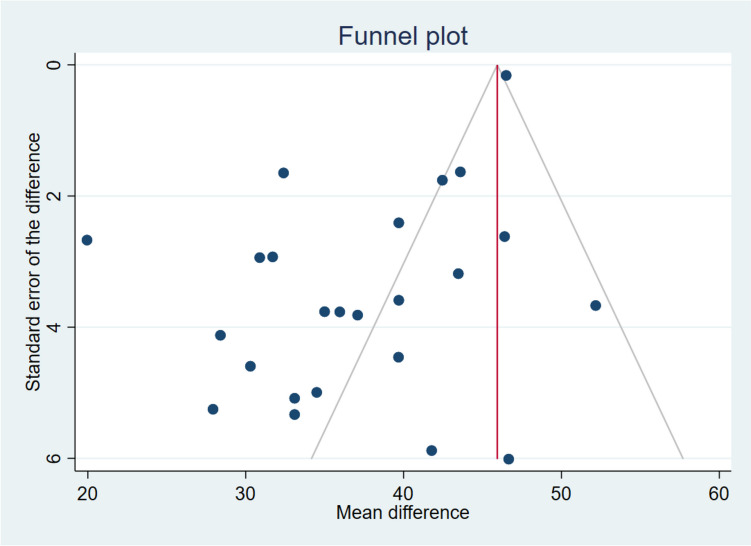Viewport: 751px width, 546px height.
Task: Select the y-axis tick label 4
Action: [x=56, y=327]
